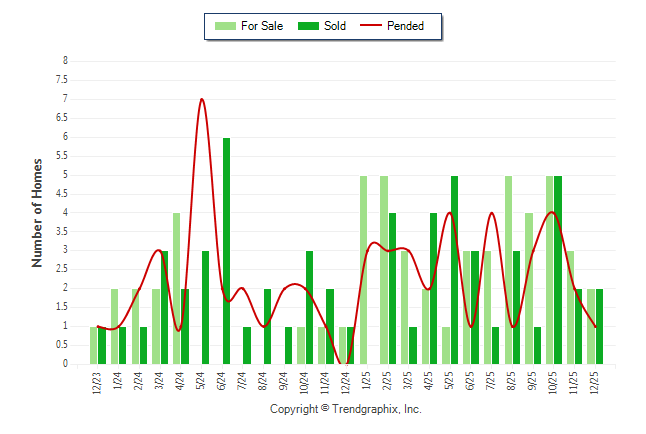Click the 8 value on the y-axis
The image size is (646, 434).
click(x=65, y=61)
